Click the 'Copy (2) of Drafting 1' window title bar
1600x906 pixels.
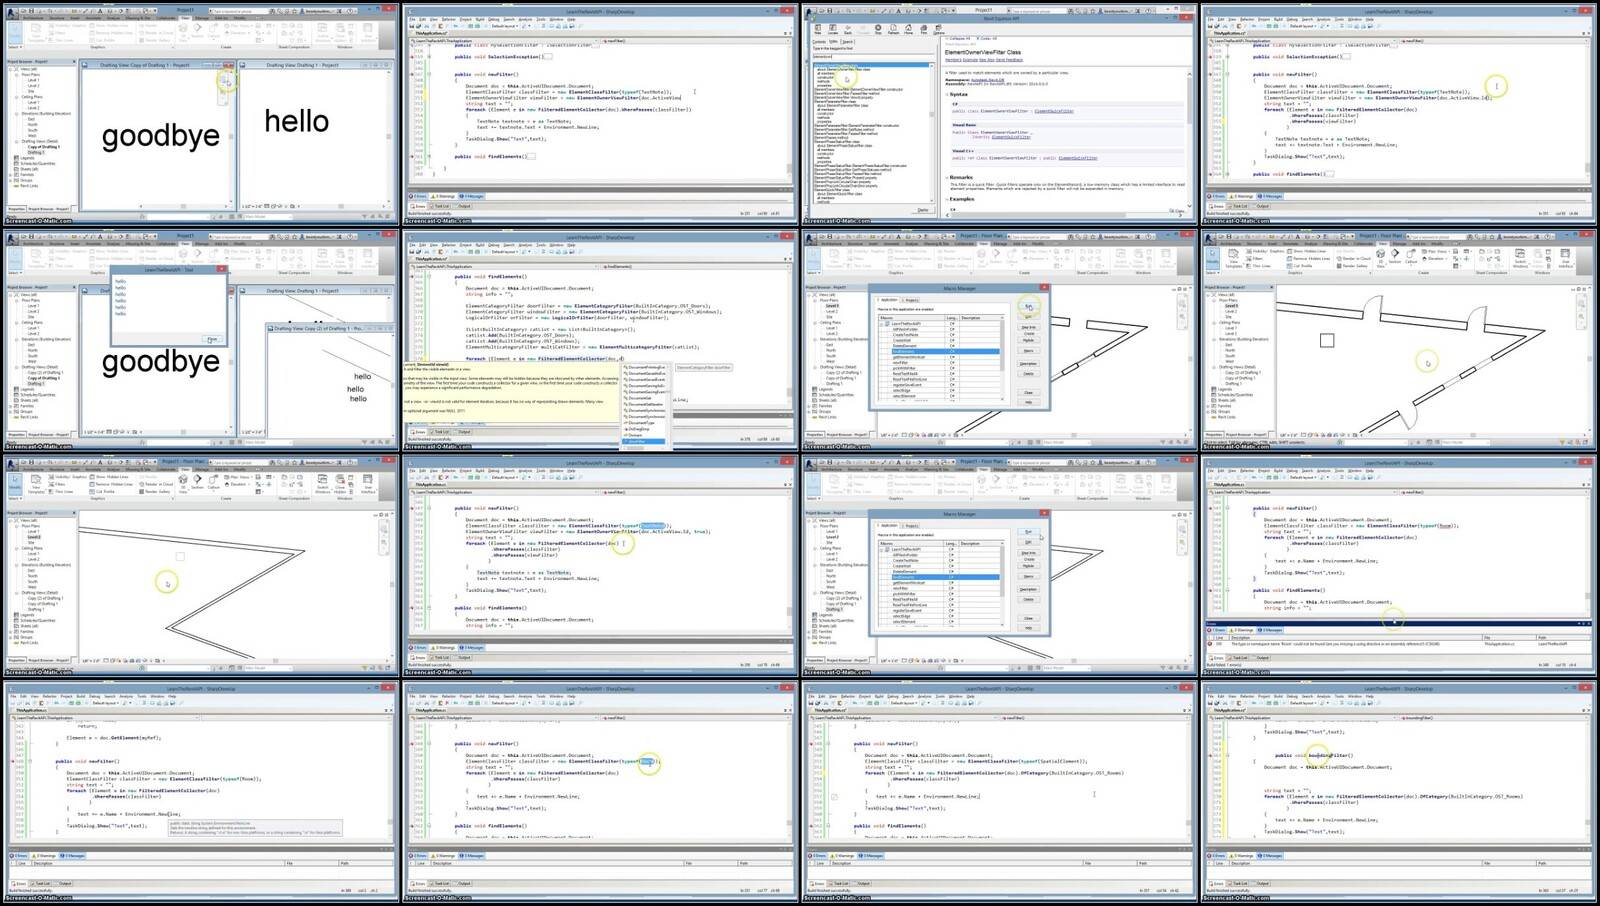pyautogui.click(x=330, y=328)
